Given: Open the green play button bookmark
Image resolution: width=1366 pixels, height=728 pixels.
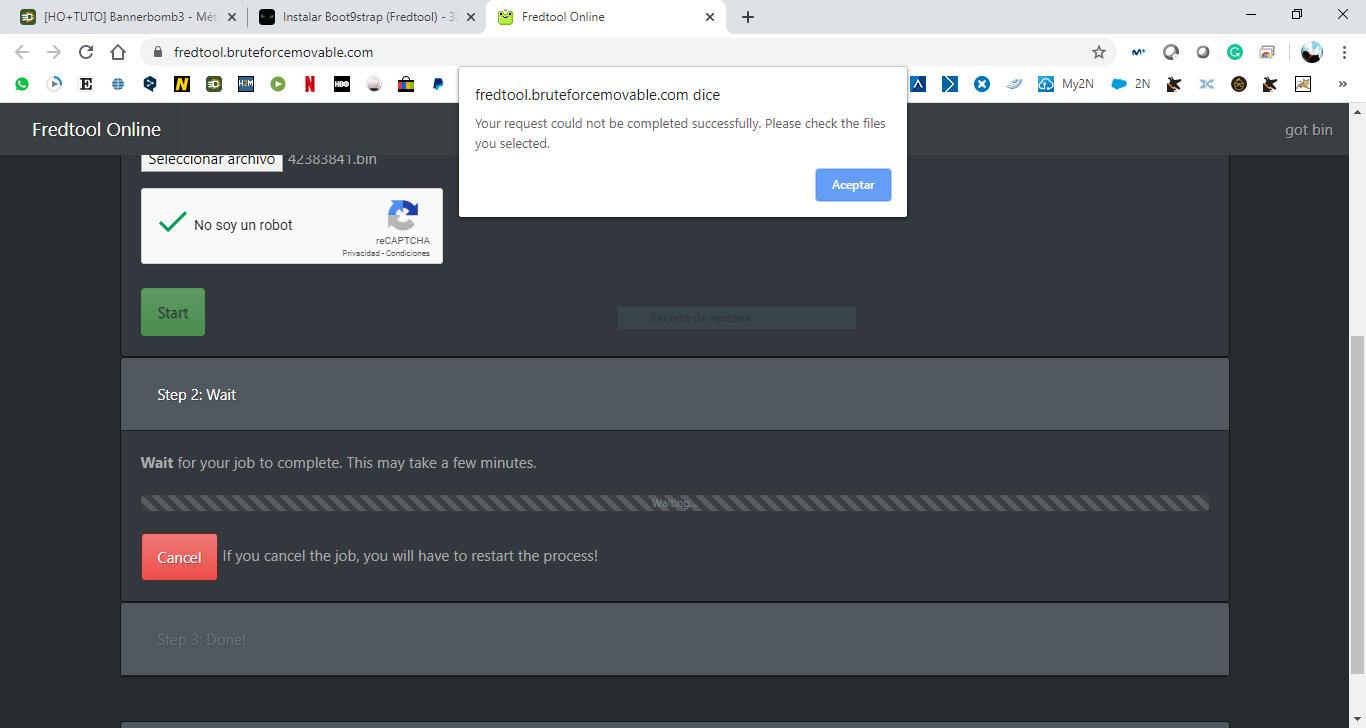Looking at the screenshot, I should point(278,84).
